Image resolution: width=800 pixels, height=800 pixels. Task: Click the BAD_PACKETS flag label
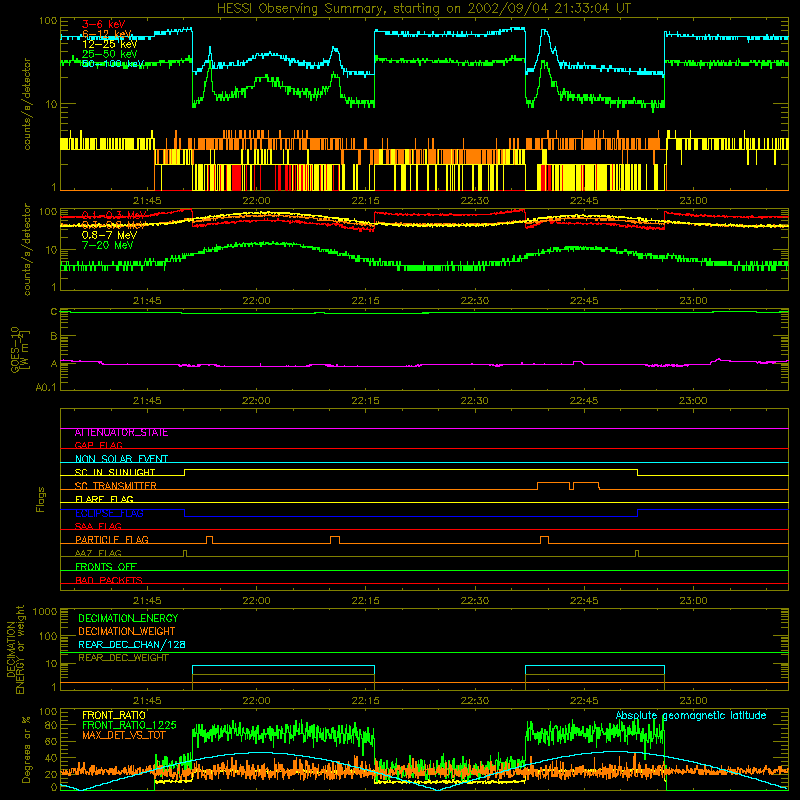click(109, 580)
